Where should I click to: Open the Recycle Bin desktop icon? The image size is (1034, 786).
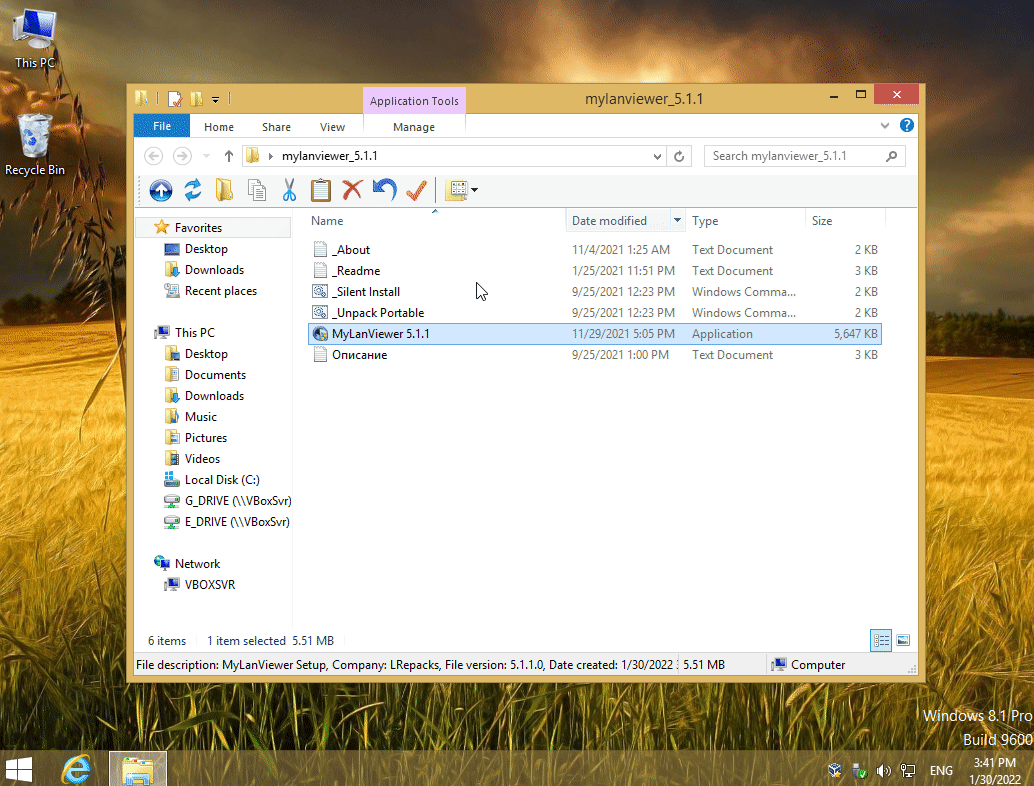click(x=35, y=145)
